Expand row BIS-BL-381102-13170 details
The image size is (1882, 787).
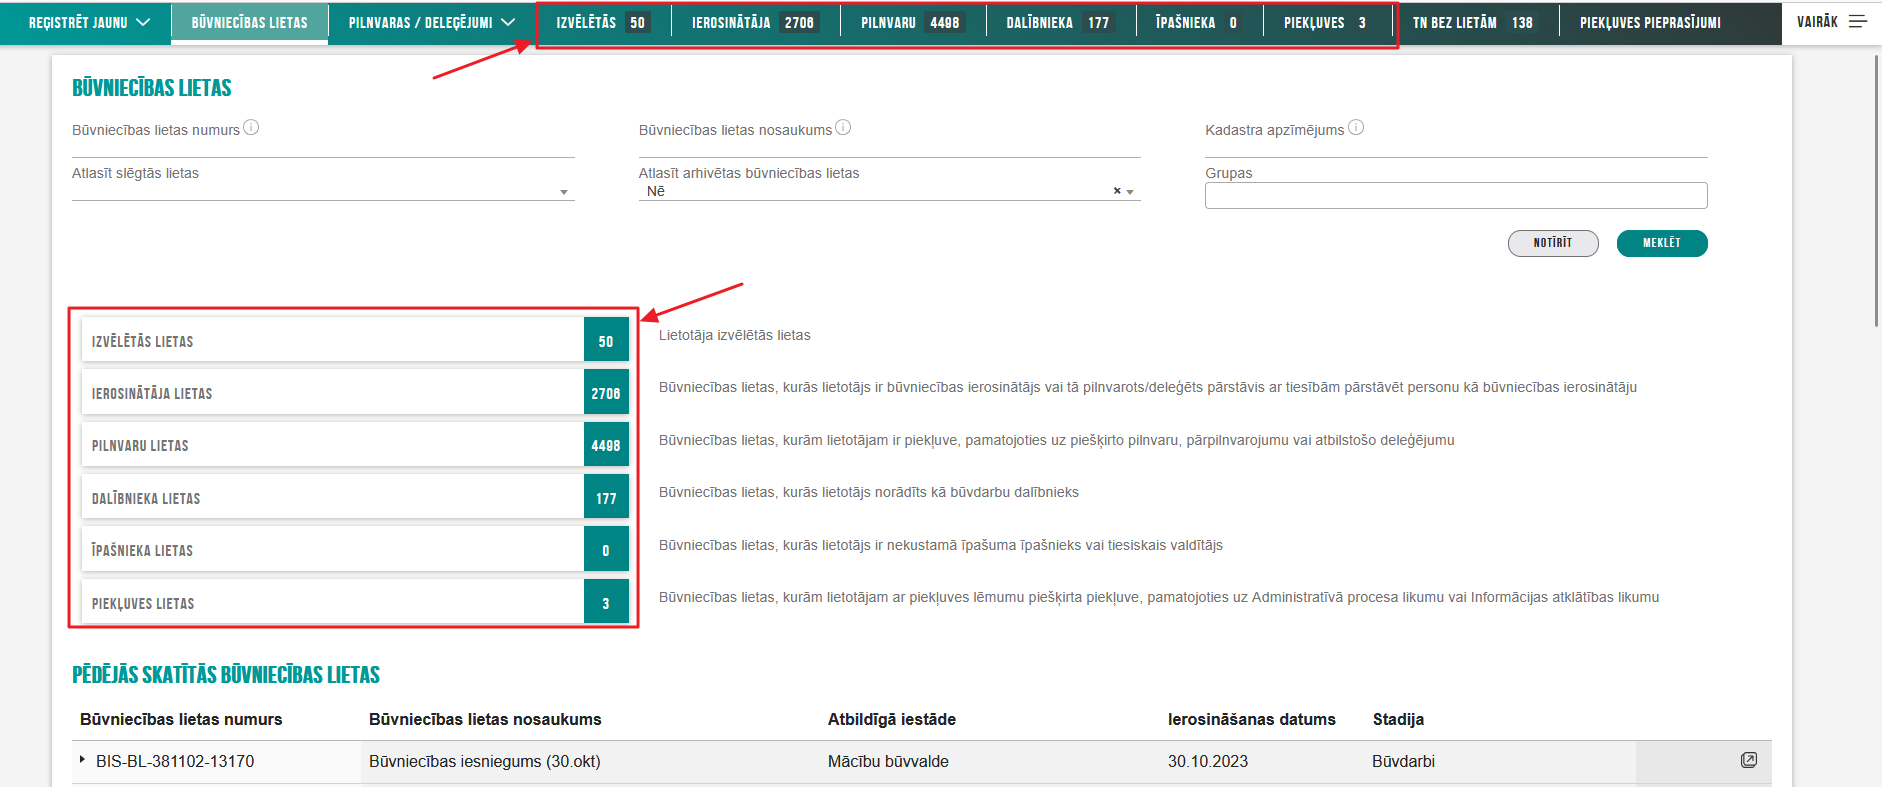(x=82, y=760)
